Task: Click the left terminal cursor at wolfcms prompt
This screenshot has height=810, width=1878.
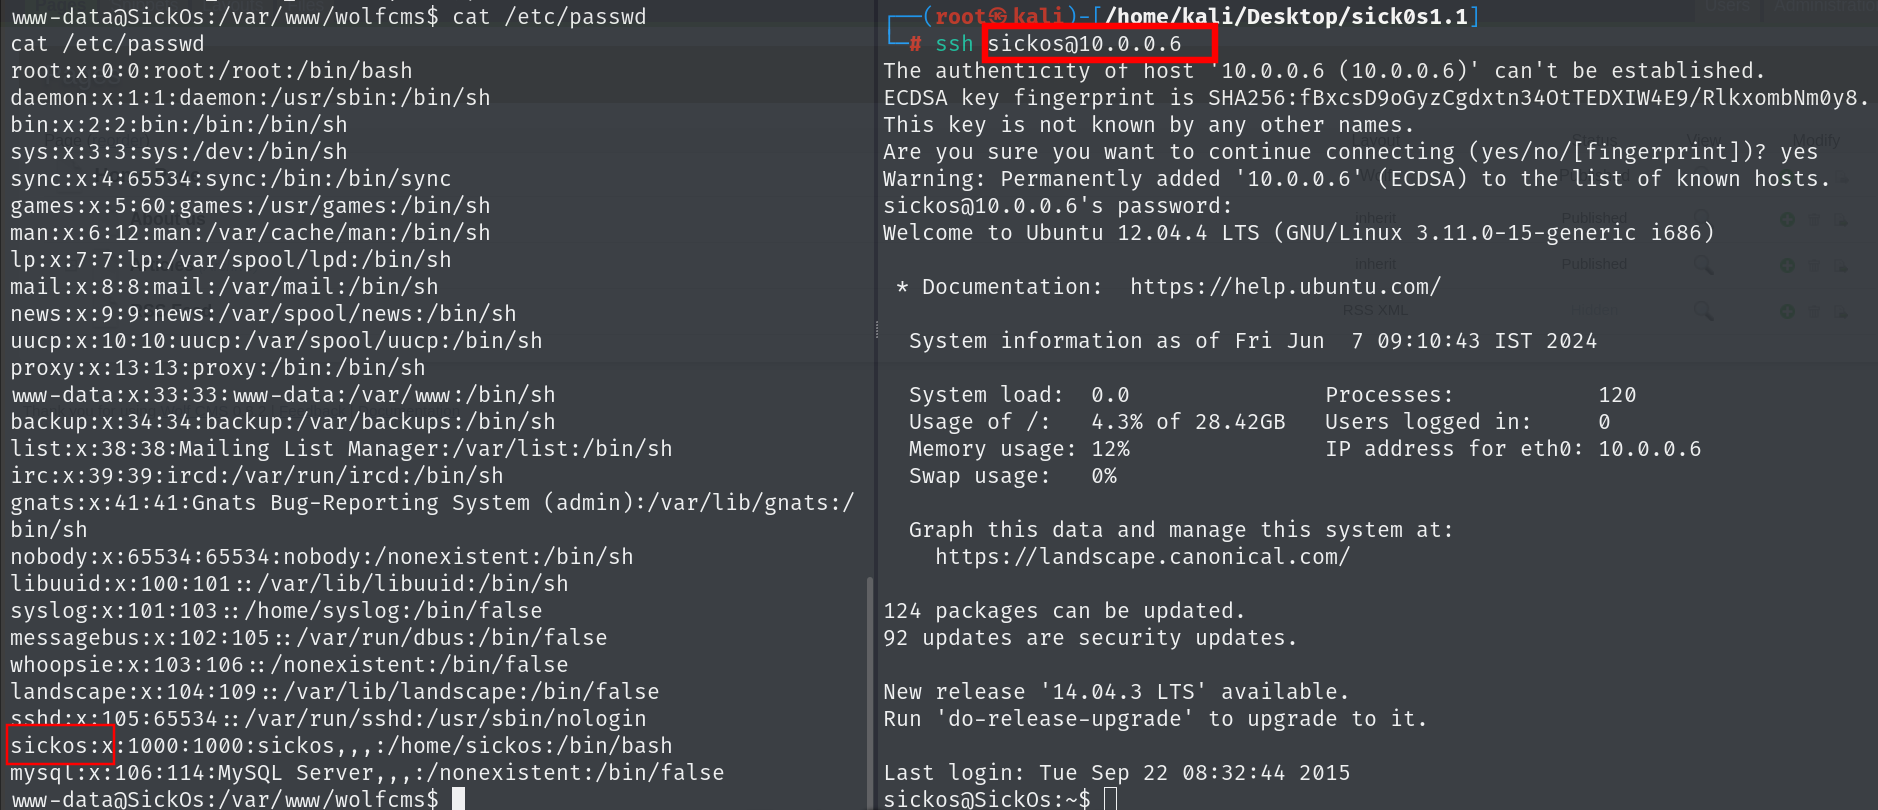Action: pyautogui.click(x=458, y=798)
